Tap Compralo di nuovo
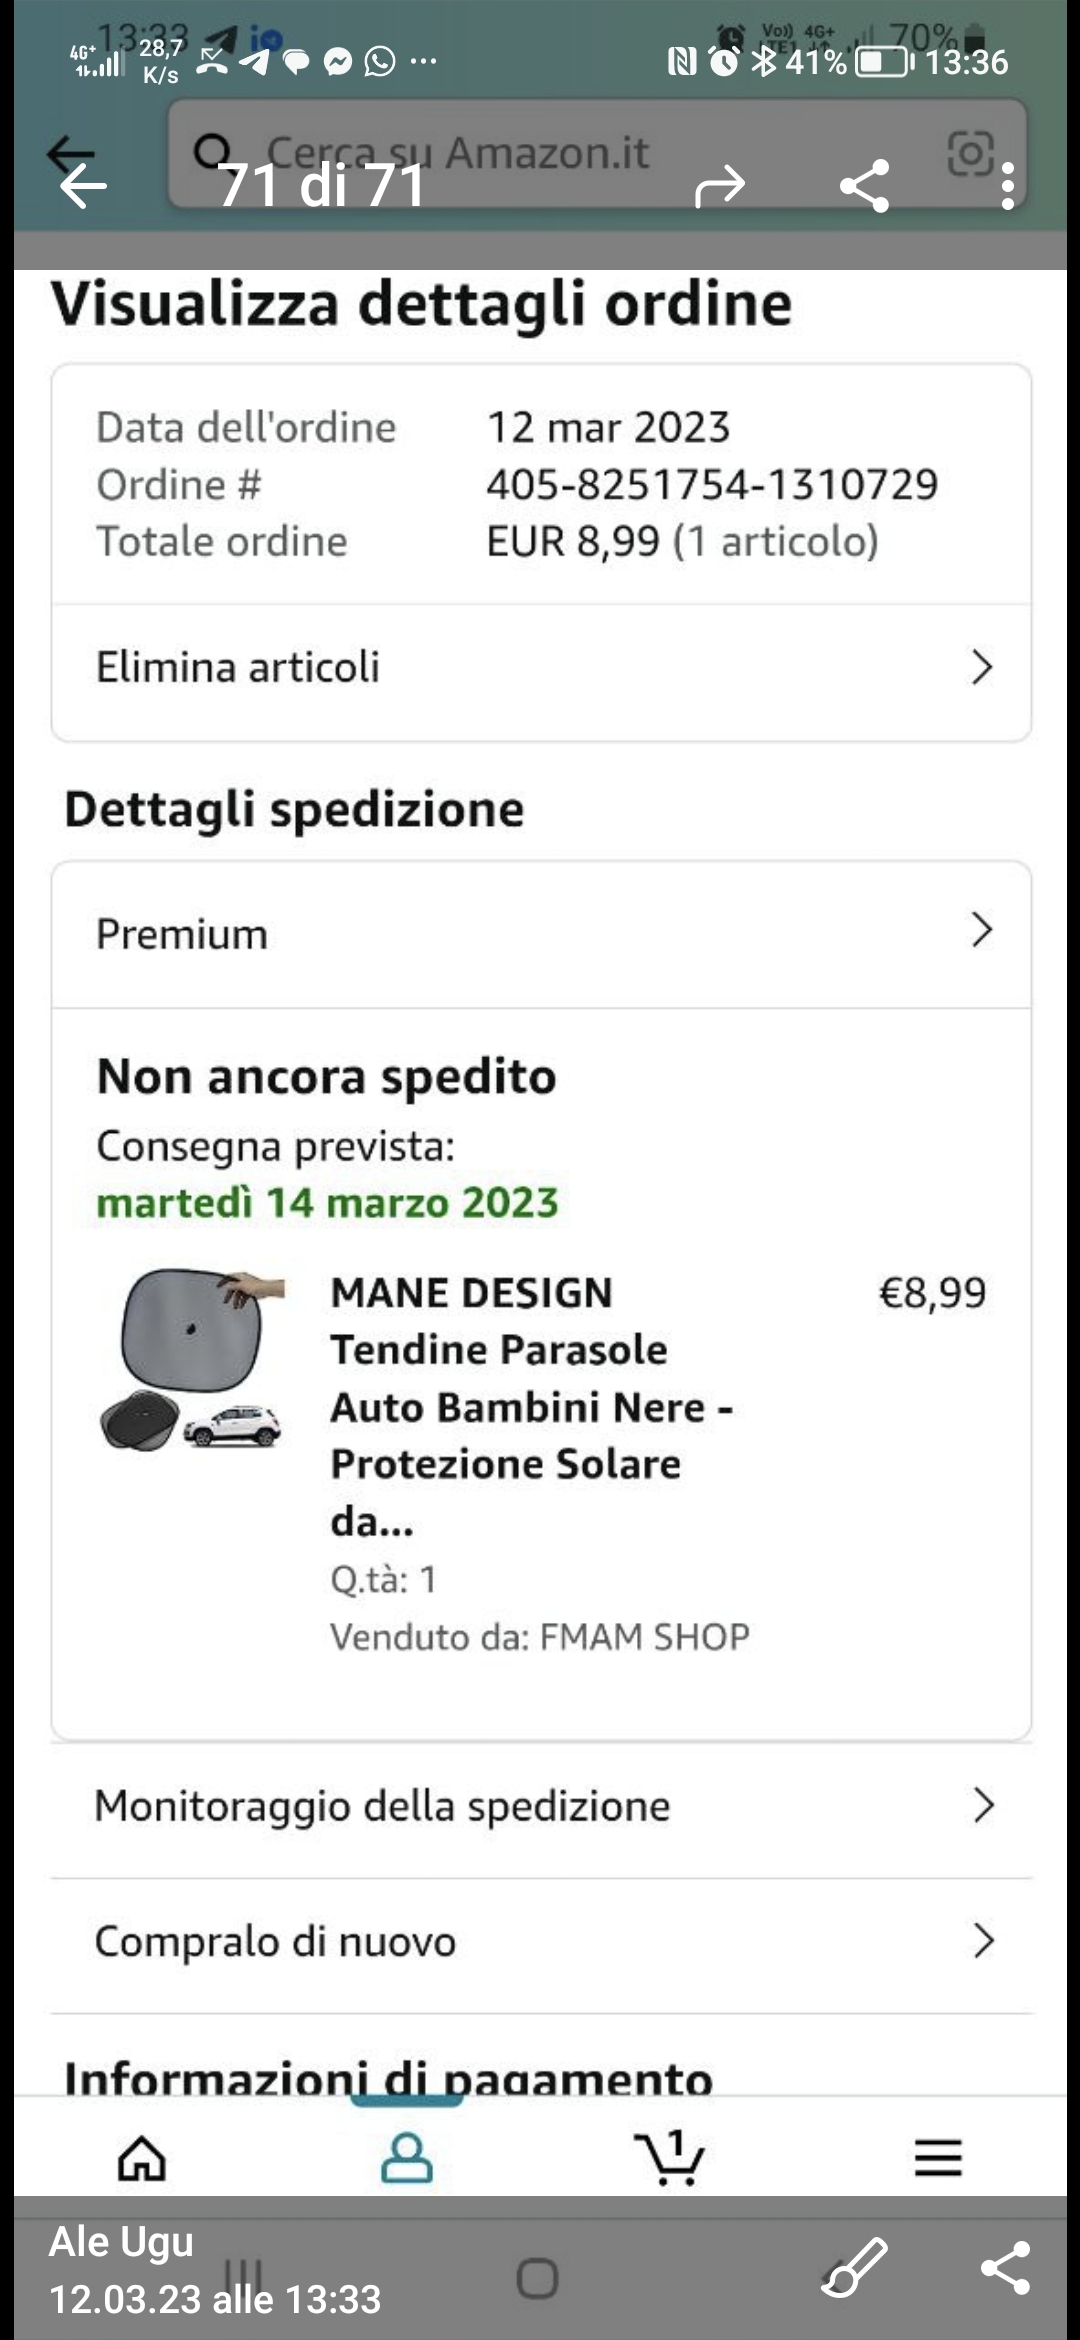This screenshot has height=2340, width=1080. click(x=540, y=1941)
